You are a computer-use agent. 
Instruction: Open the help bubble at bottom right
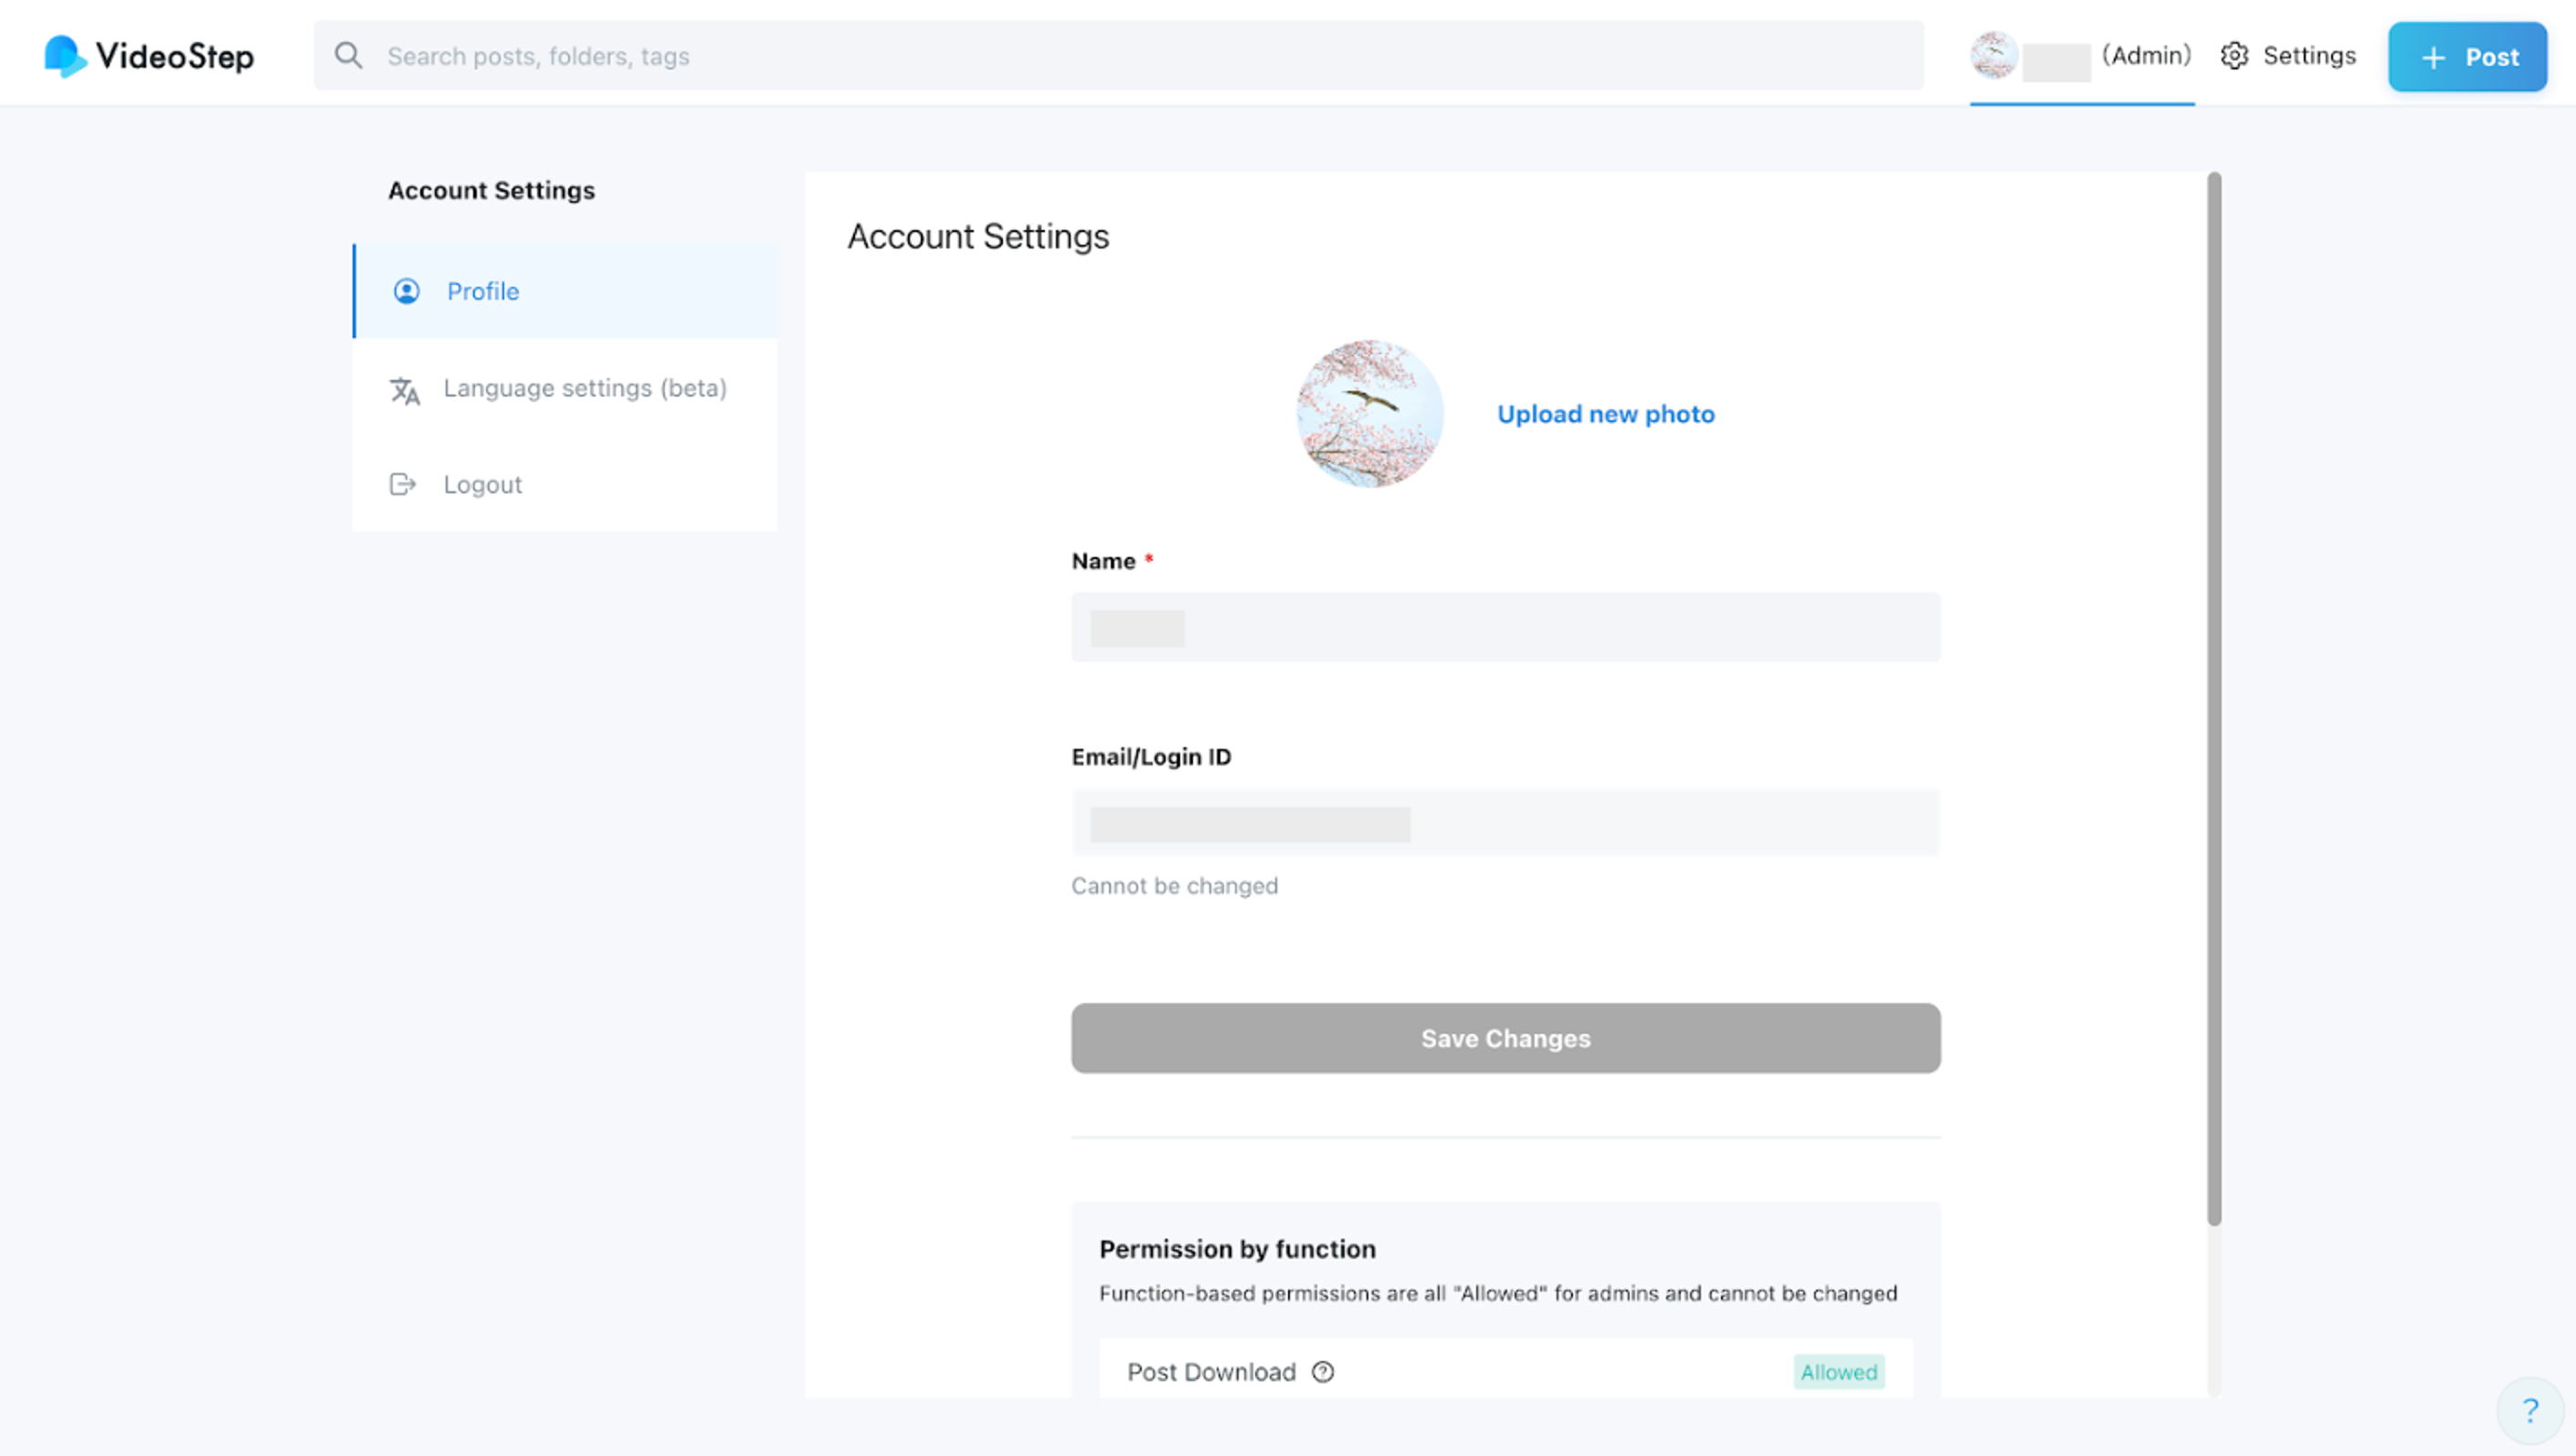click(x=2530, y=1411)
